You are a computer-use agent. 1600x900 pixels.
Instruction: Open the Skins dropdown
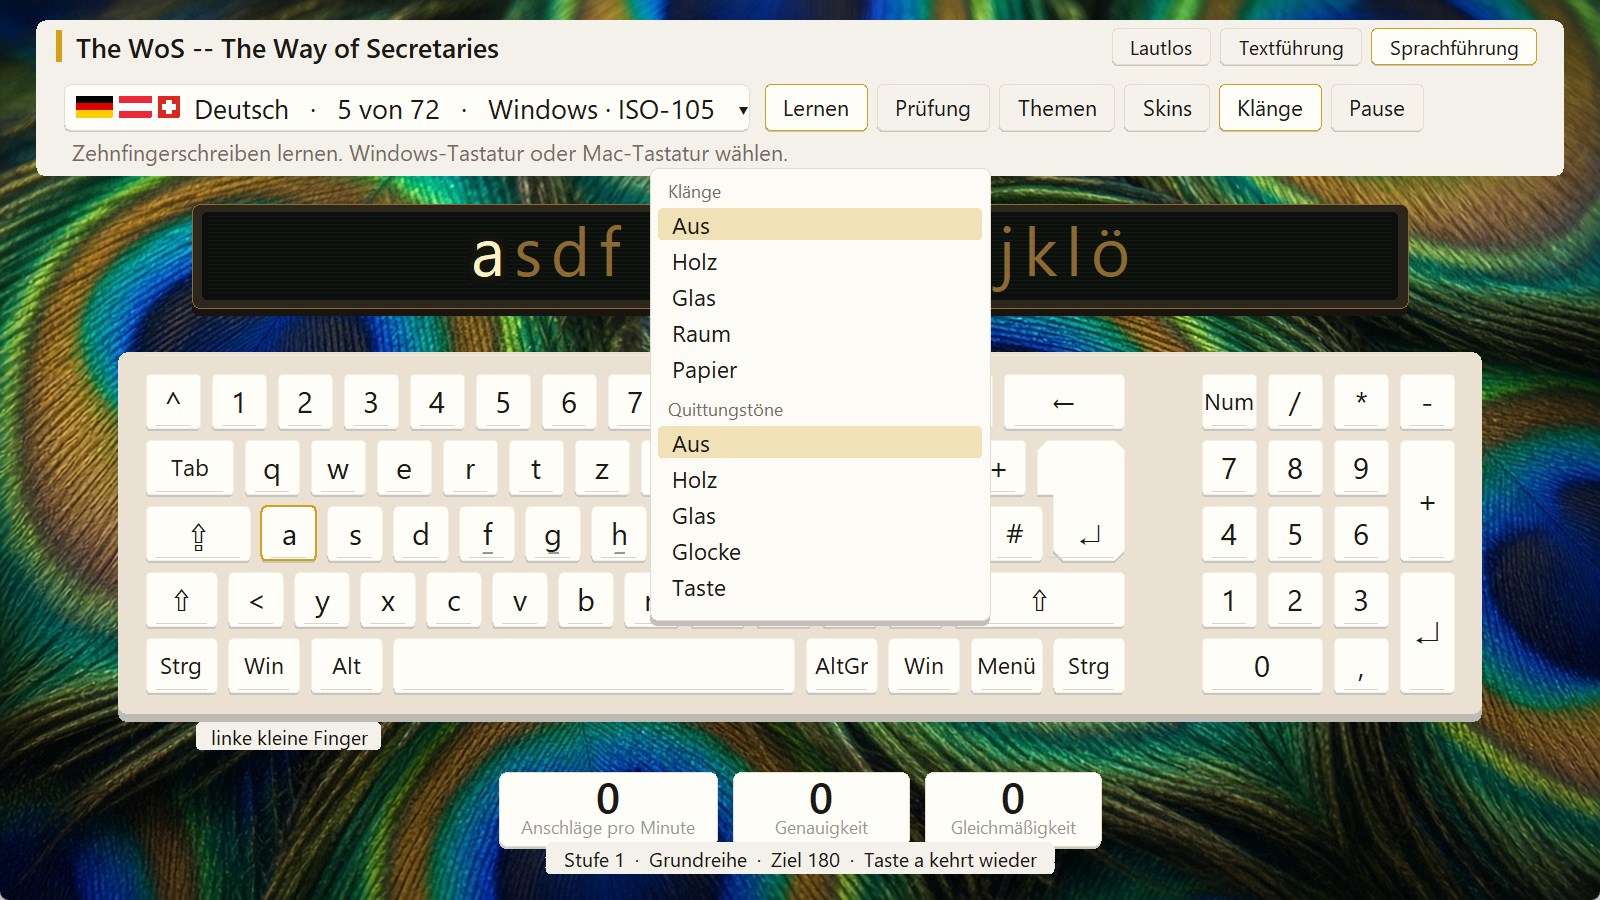[x=1167, y=108]
